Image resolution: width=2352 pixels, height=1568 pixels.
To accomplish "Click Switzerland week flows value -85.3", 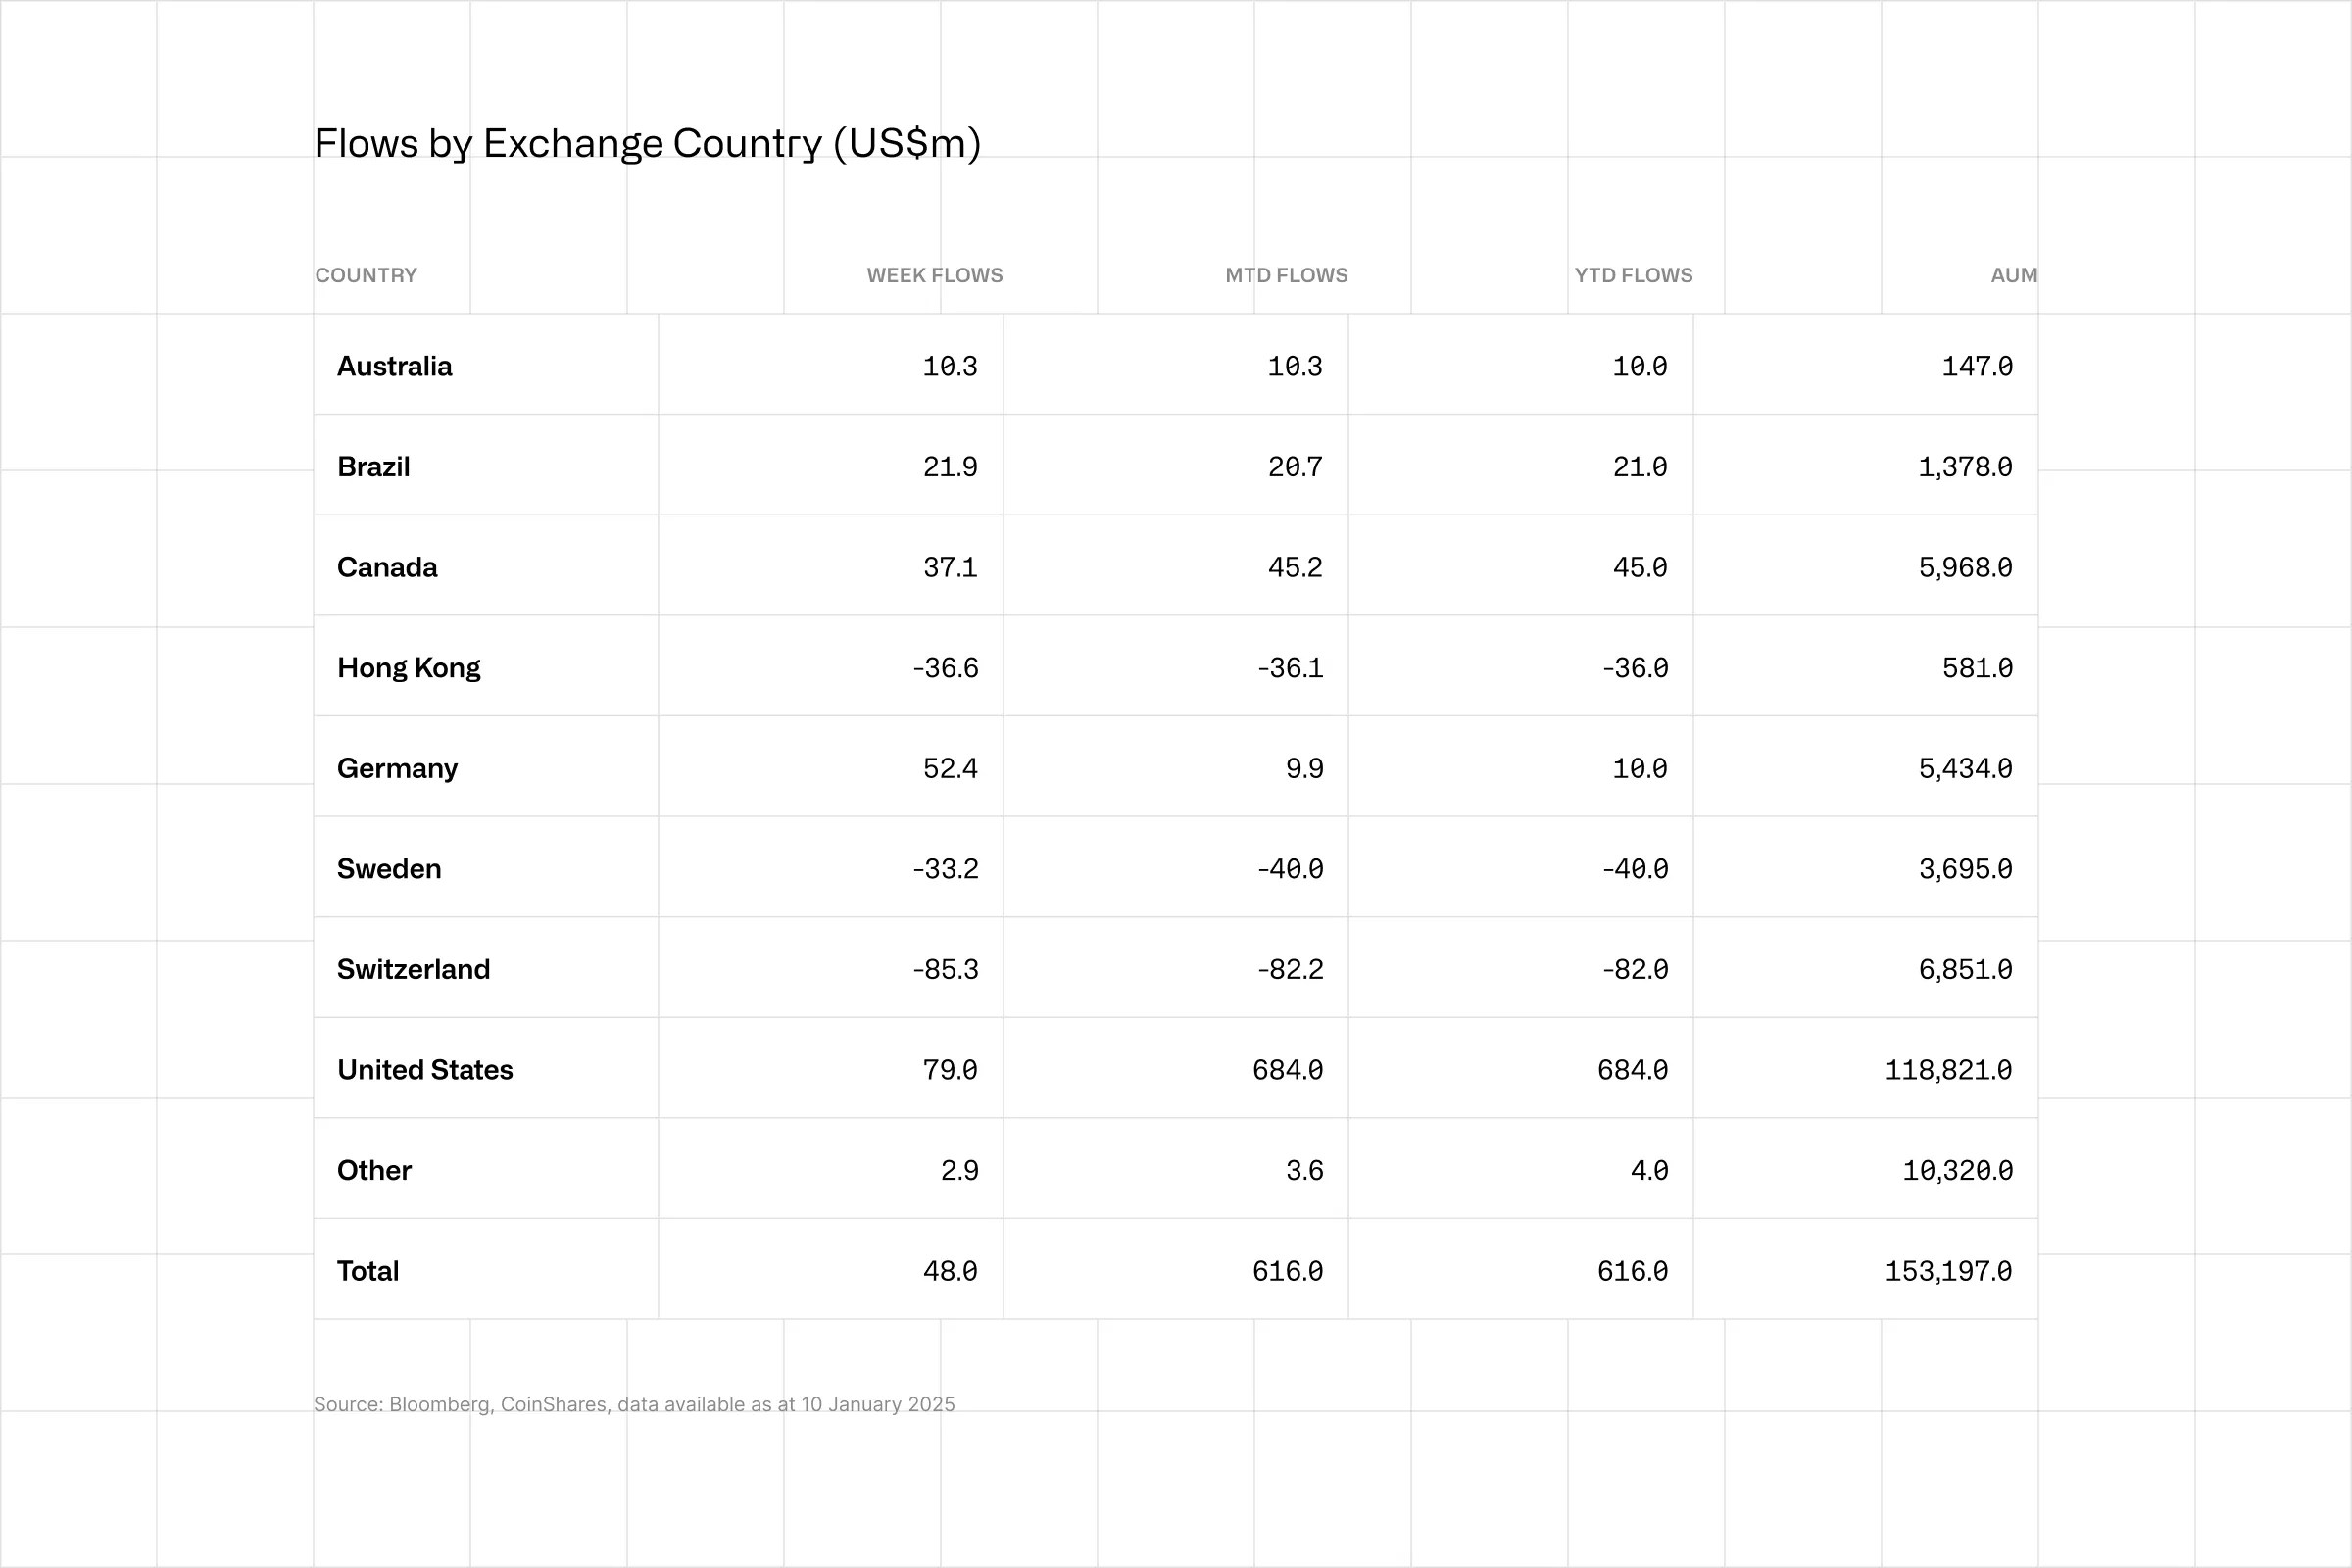I will click(x=945, y=969).
